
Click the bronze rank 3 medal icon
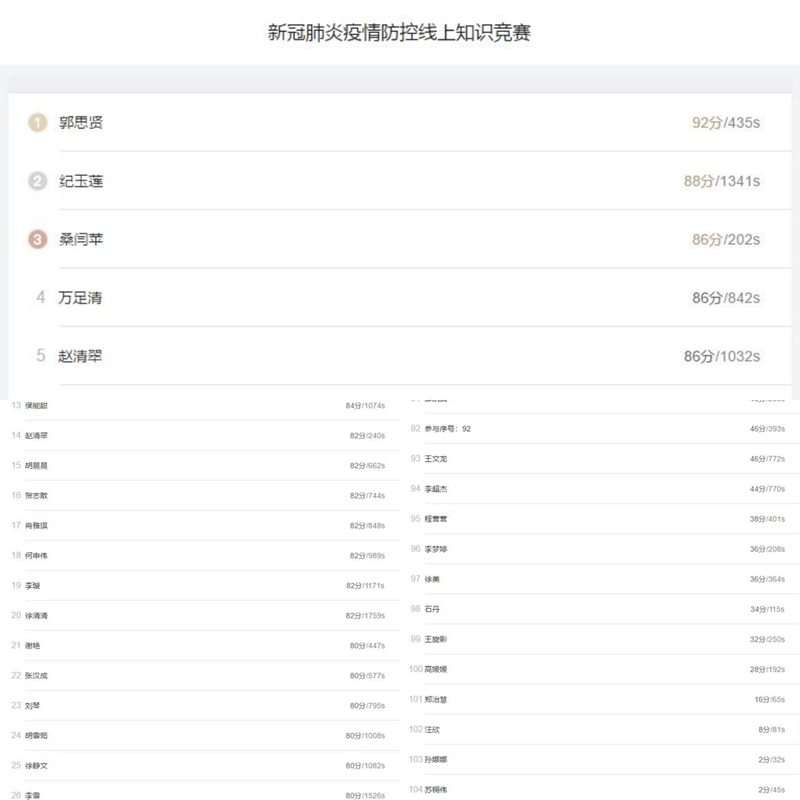38,239
